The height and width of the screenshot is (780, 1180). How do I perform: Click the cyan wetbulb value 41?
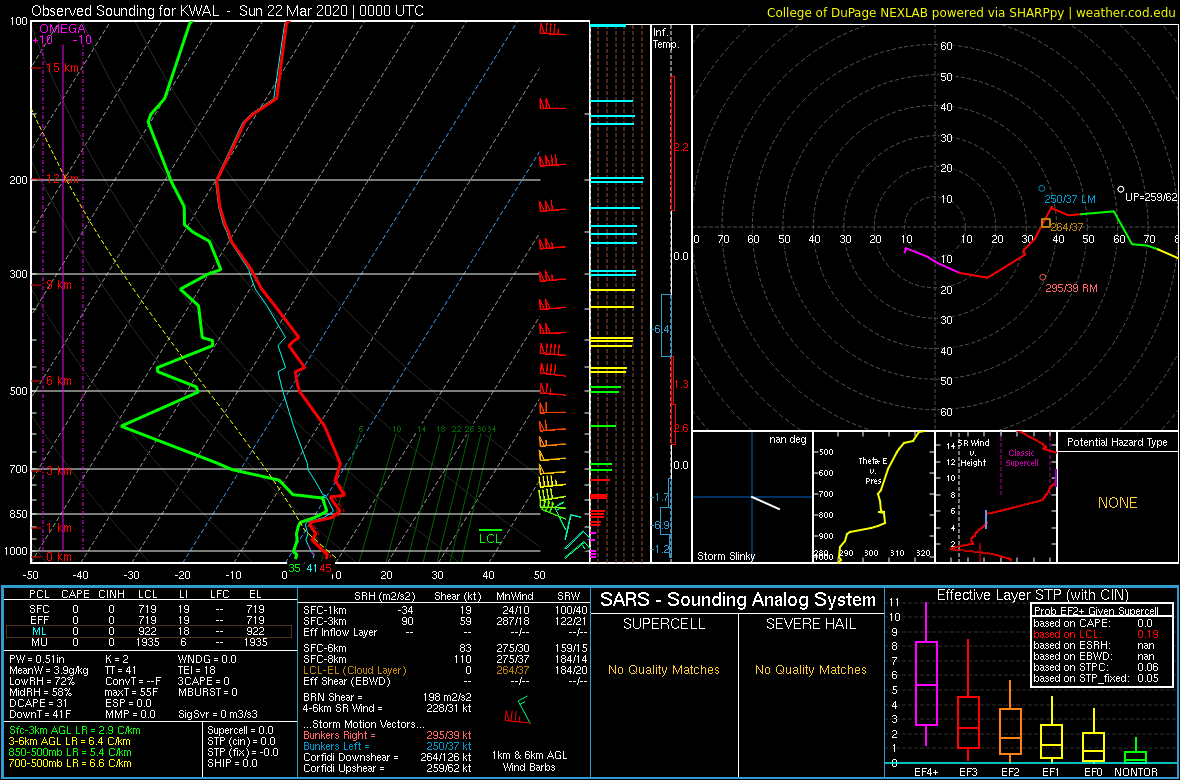point(311,568)
